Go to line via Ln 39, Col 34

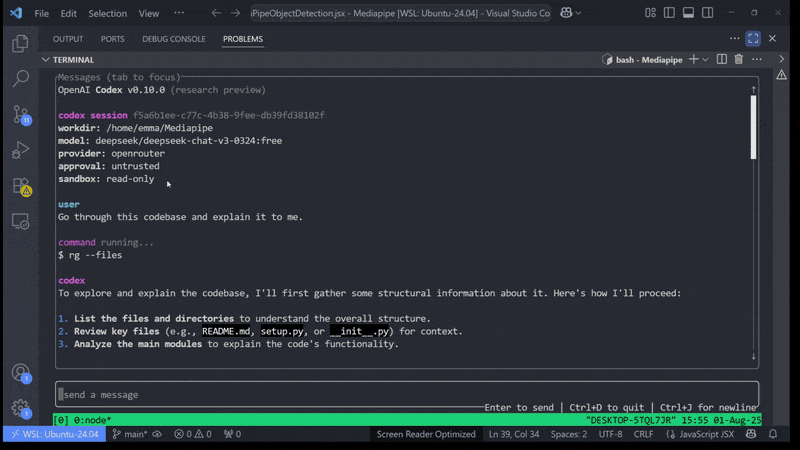(514, 434)
